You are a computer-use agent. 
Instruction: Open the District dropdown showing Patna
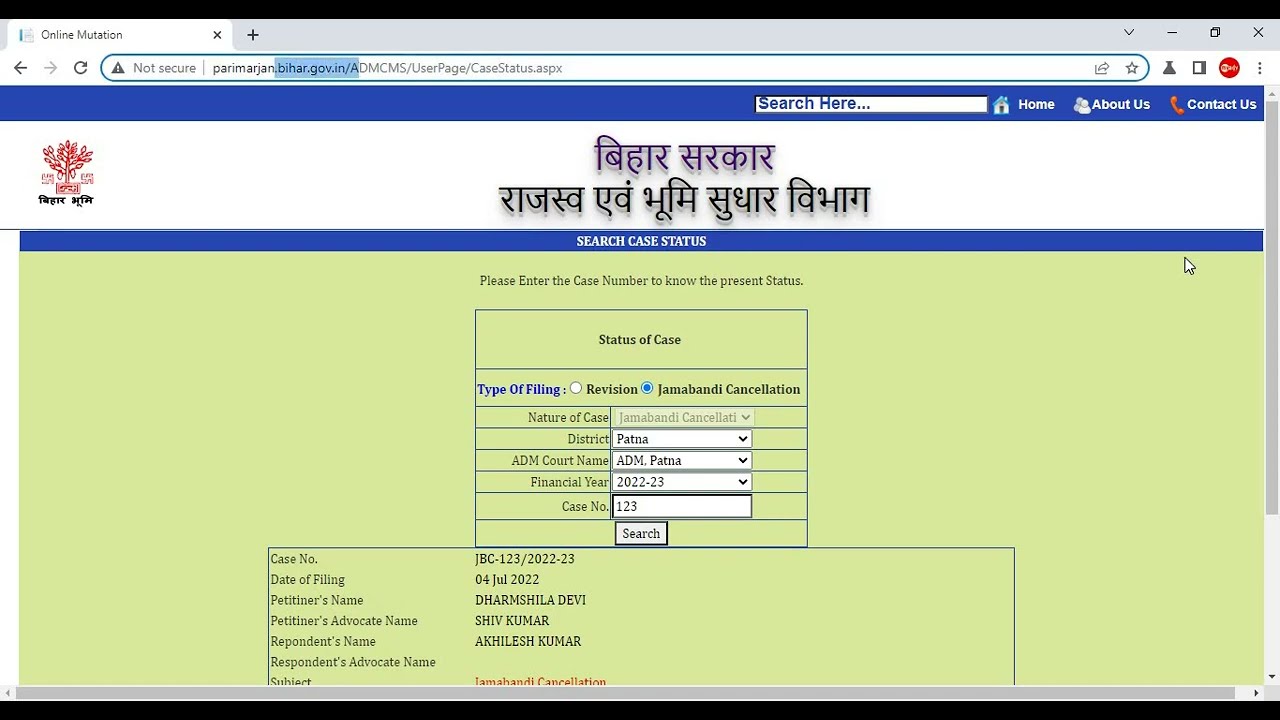point(681,439)
